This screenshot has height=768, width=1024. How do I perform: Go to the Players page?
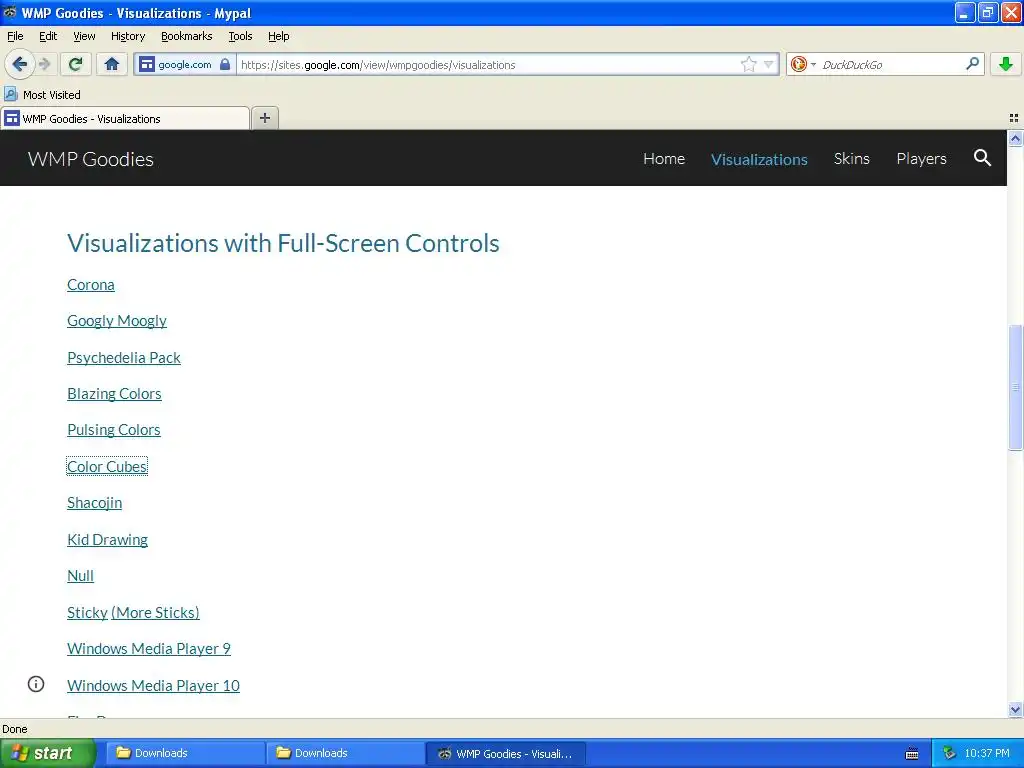[921, 159]
